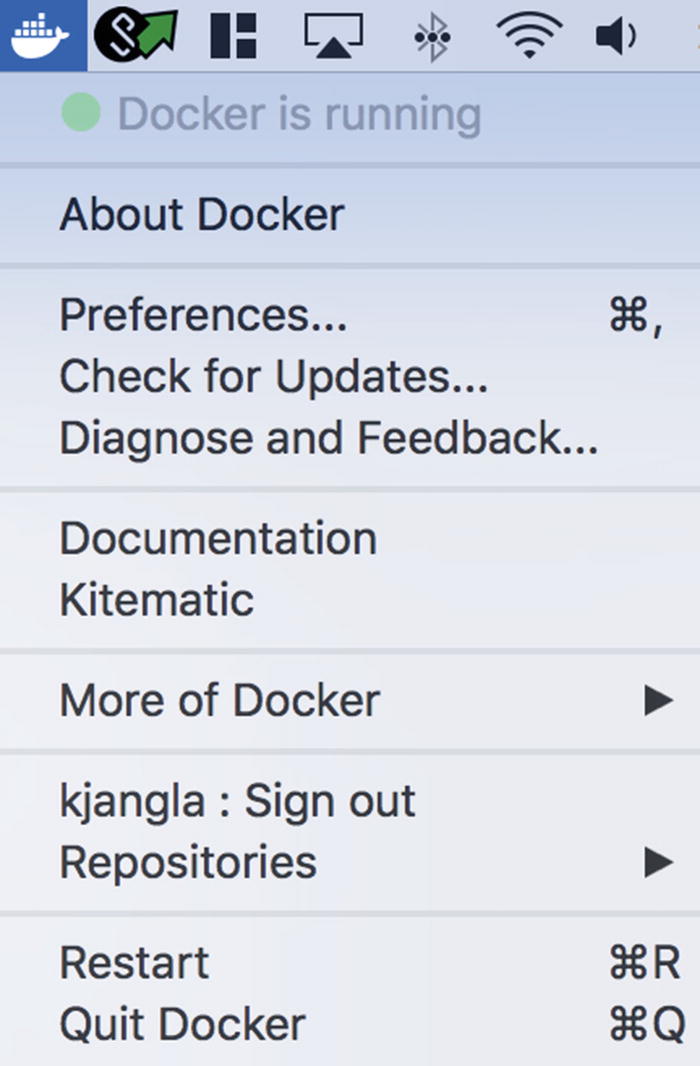The width and height of the screenshot is (700, 1066).
Task: Open the window layout tiles menu bar icon
Action: point(234,36)
